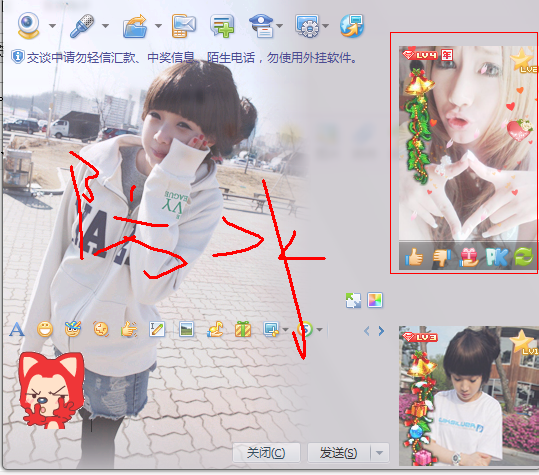Image resolution: width=539 pixels, height=475 pixels.
Task: Open the dropdown next to the remote desktop icon
Action: (x=325, y=26)
